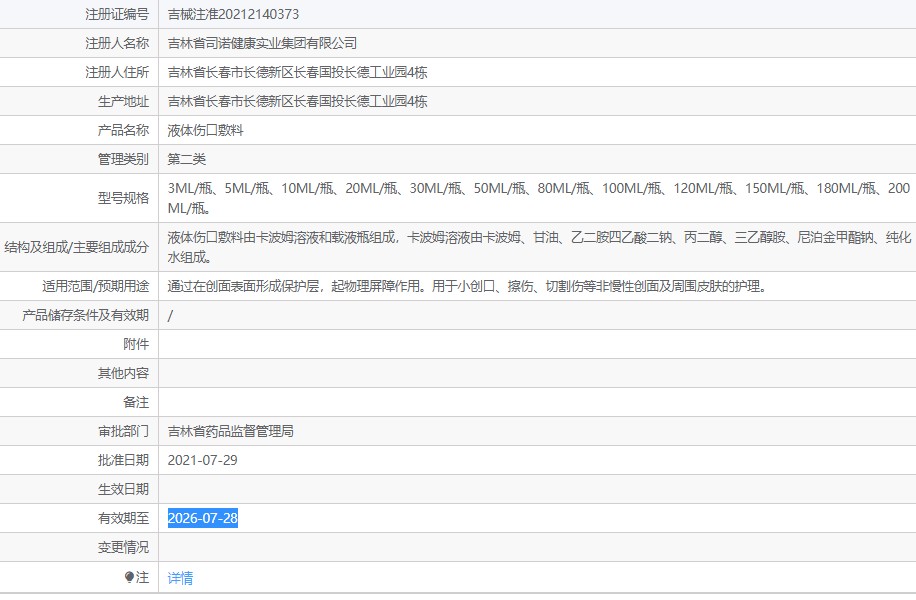Click the address in the 生产地址 row
This screenshot has width=916, height=600.
click(x=297, y=102)
